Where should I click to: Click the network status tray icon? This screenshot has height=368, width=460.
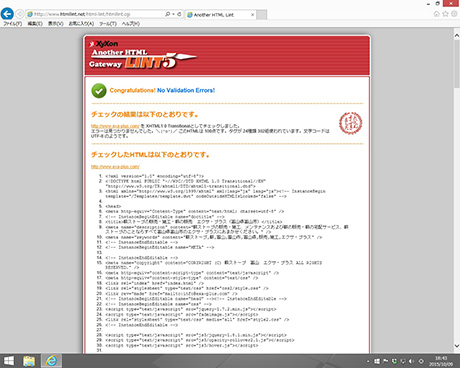(403, 361)
